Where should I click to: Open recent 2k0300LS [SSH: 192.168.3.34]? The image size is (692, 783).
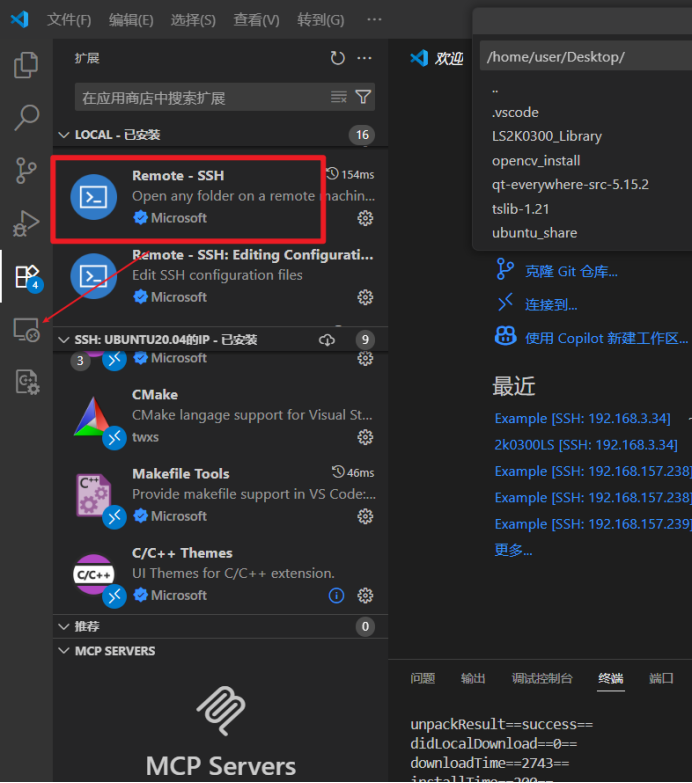(x=586, y=445)
